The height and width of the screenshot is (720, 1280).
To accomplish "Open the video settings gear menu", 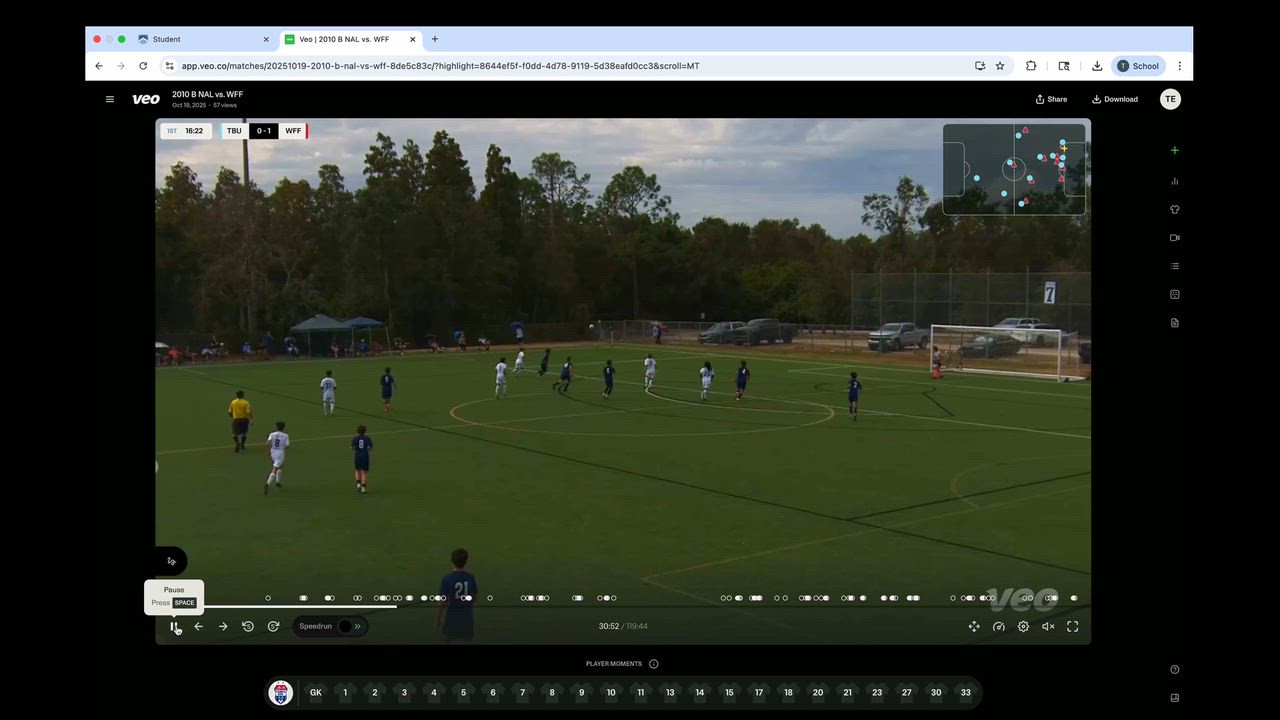I will click(1023, 627).
